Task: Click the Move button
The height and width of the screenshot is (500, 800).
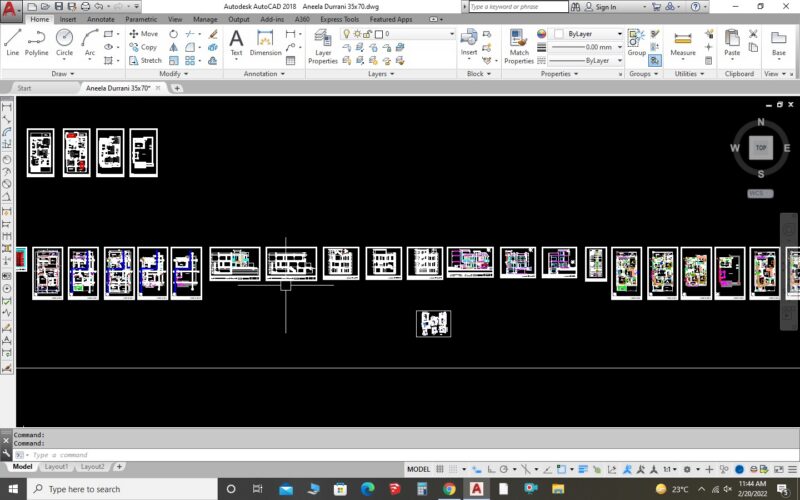Action: (x=144, y=34)
